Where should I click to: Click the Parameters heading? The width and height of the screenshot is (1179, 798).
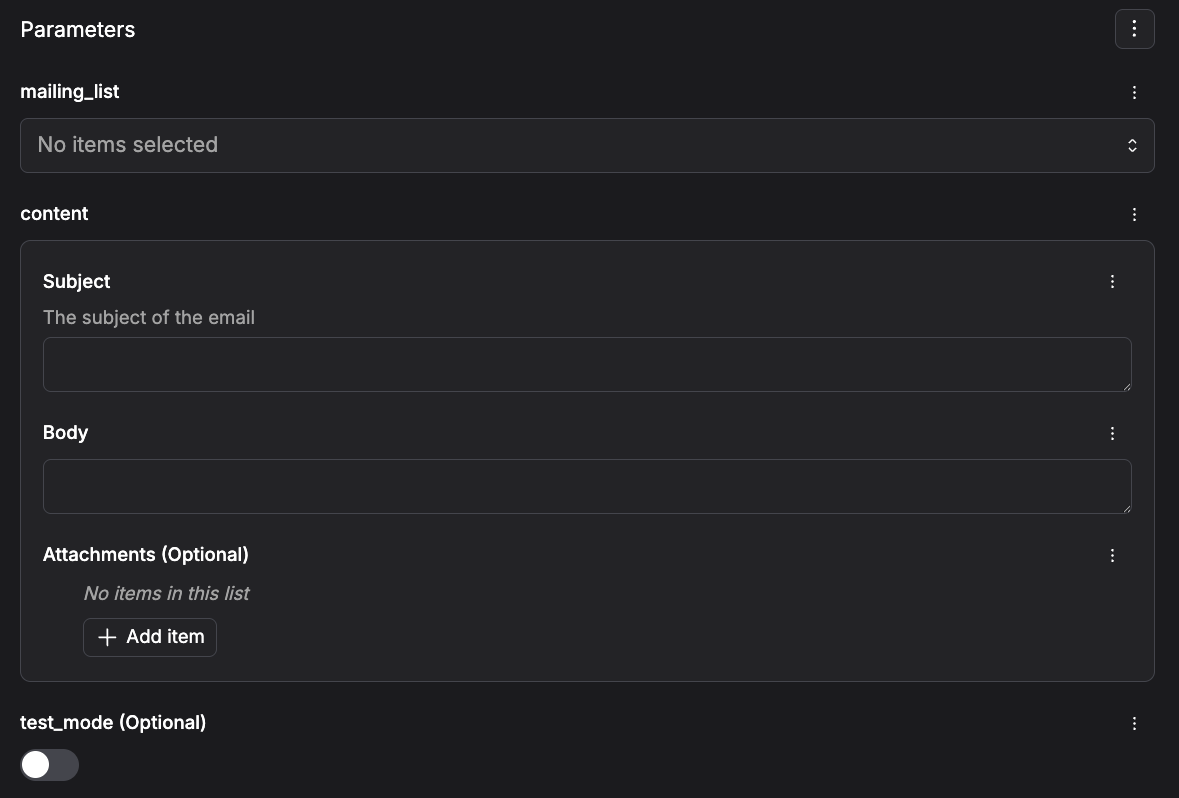click(x=77, y=29)
